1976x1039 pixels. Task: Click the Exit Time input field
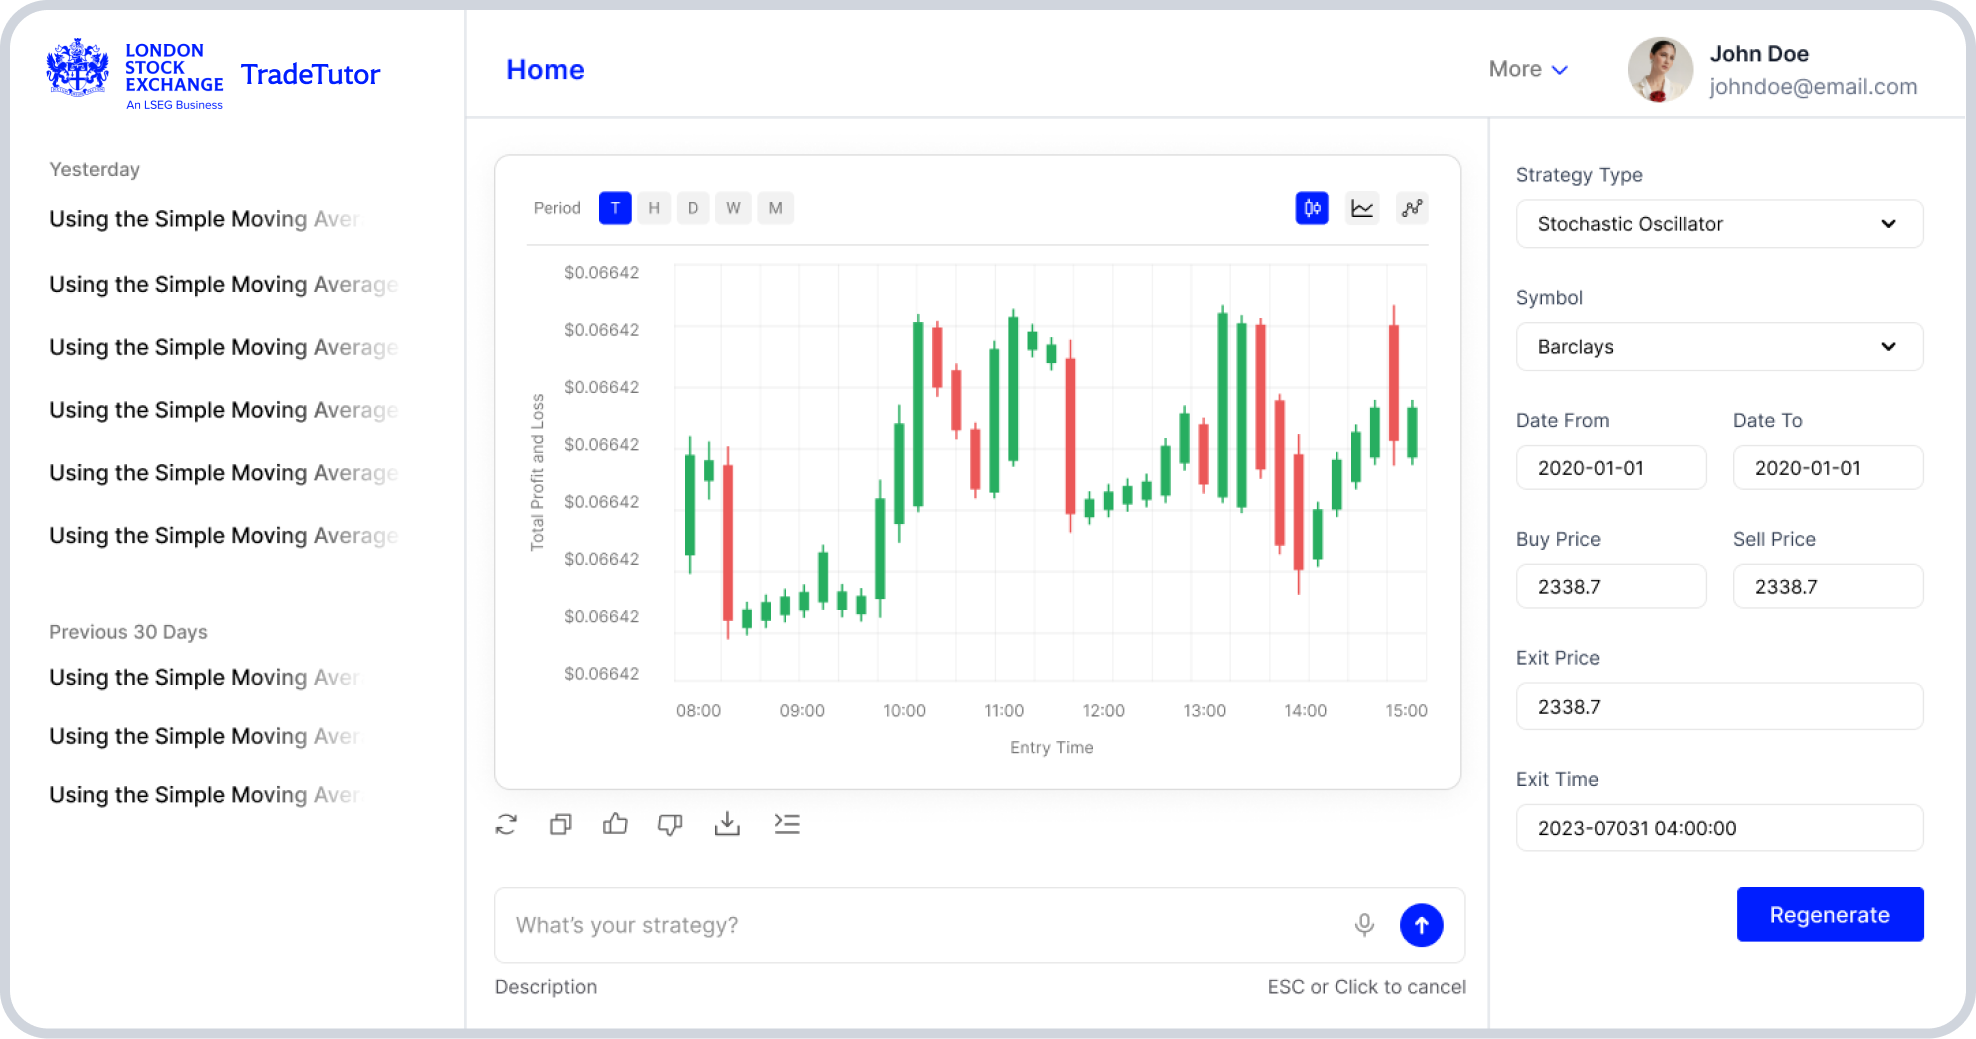tap(1719, 828)
